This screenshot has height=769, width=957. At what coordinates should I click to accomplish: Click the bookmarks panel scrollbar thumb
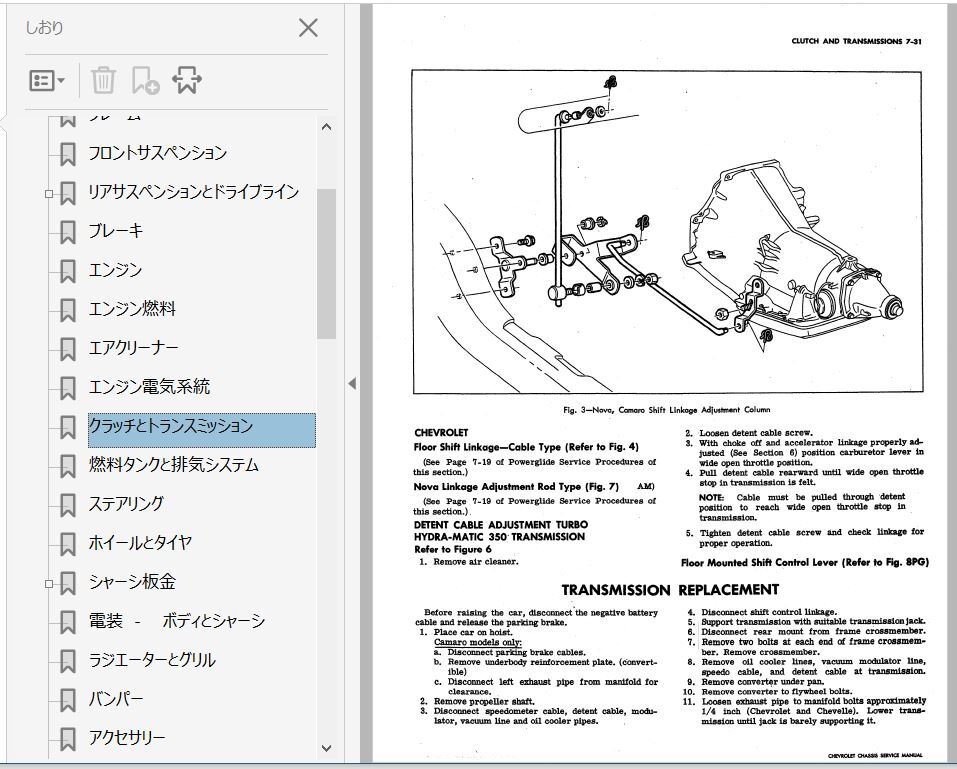click(327, 264)
